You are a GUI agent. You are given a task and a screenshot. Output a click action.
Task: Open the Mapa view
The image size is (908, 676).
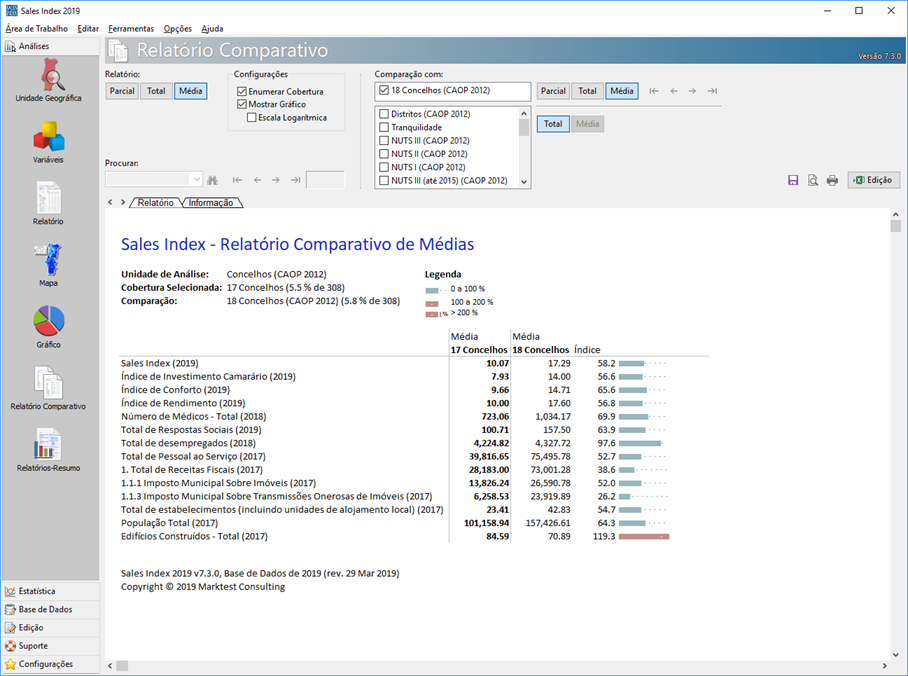[x=48, y=264]
